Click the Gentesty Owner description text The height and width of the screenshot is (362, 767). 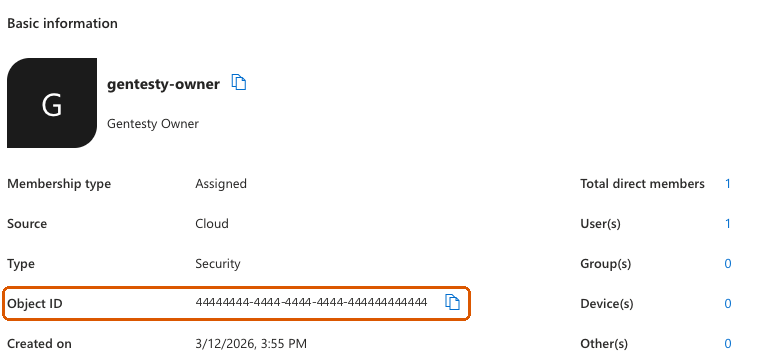click(x=153, y=124)
